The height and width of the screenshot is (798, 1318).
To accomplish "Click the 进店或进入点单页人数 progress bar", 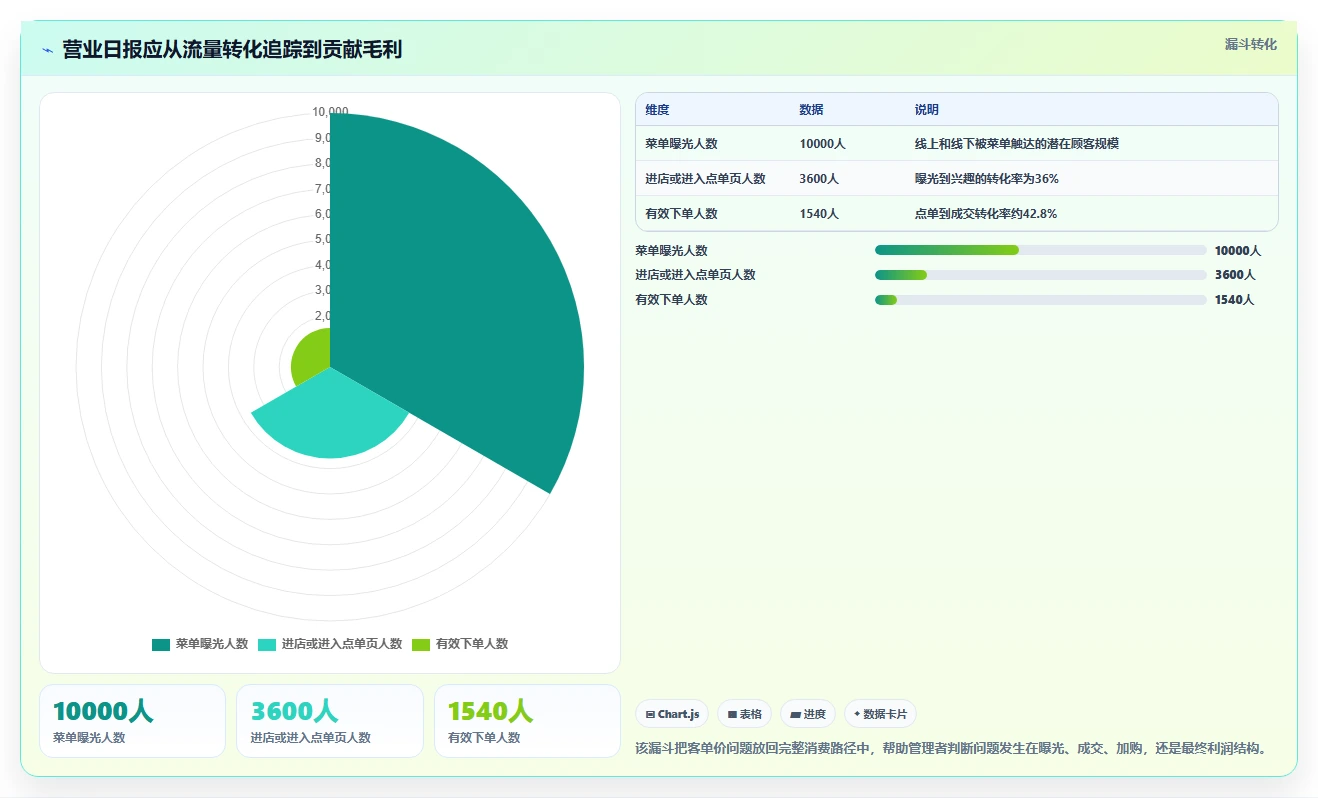I will click(1040, 275).
